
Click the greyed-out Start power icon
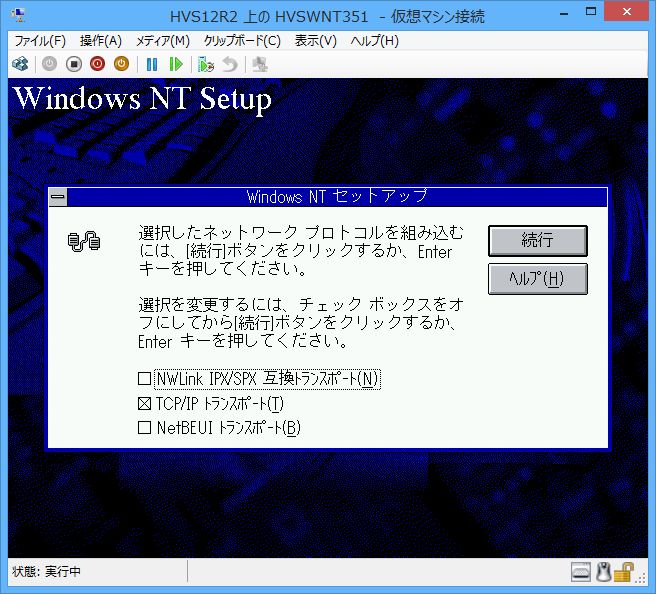click(49, 64)
